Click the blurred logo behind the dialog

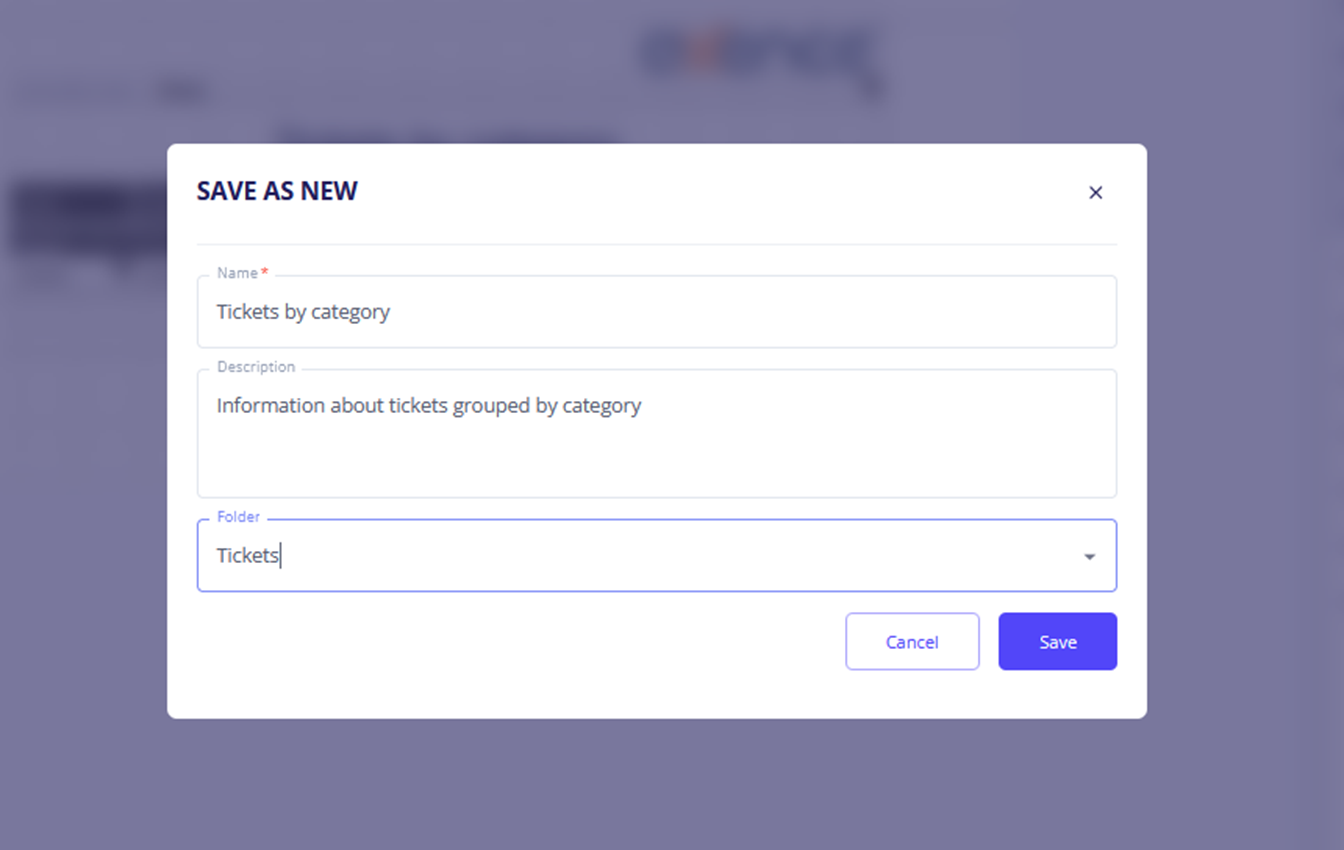tap(760, 55)
